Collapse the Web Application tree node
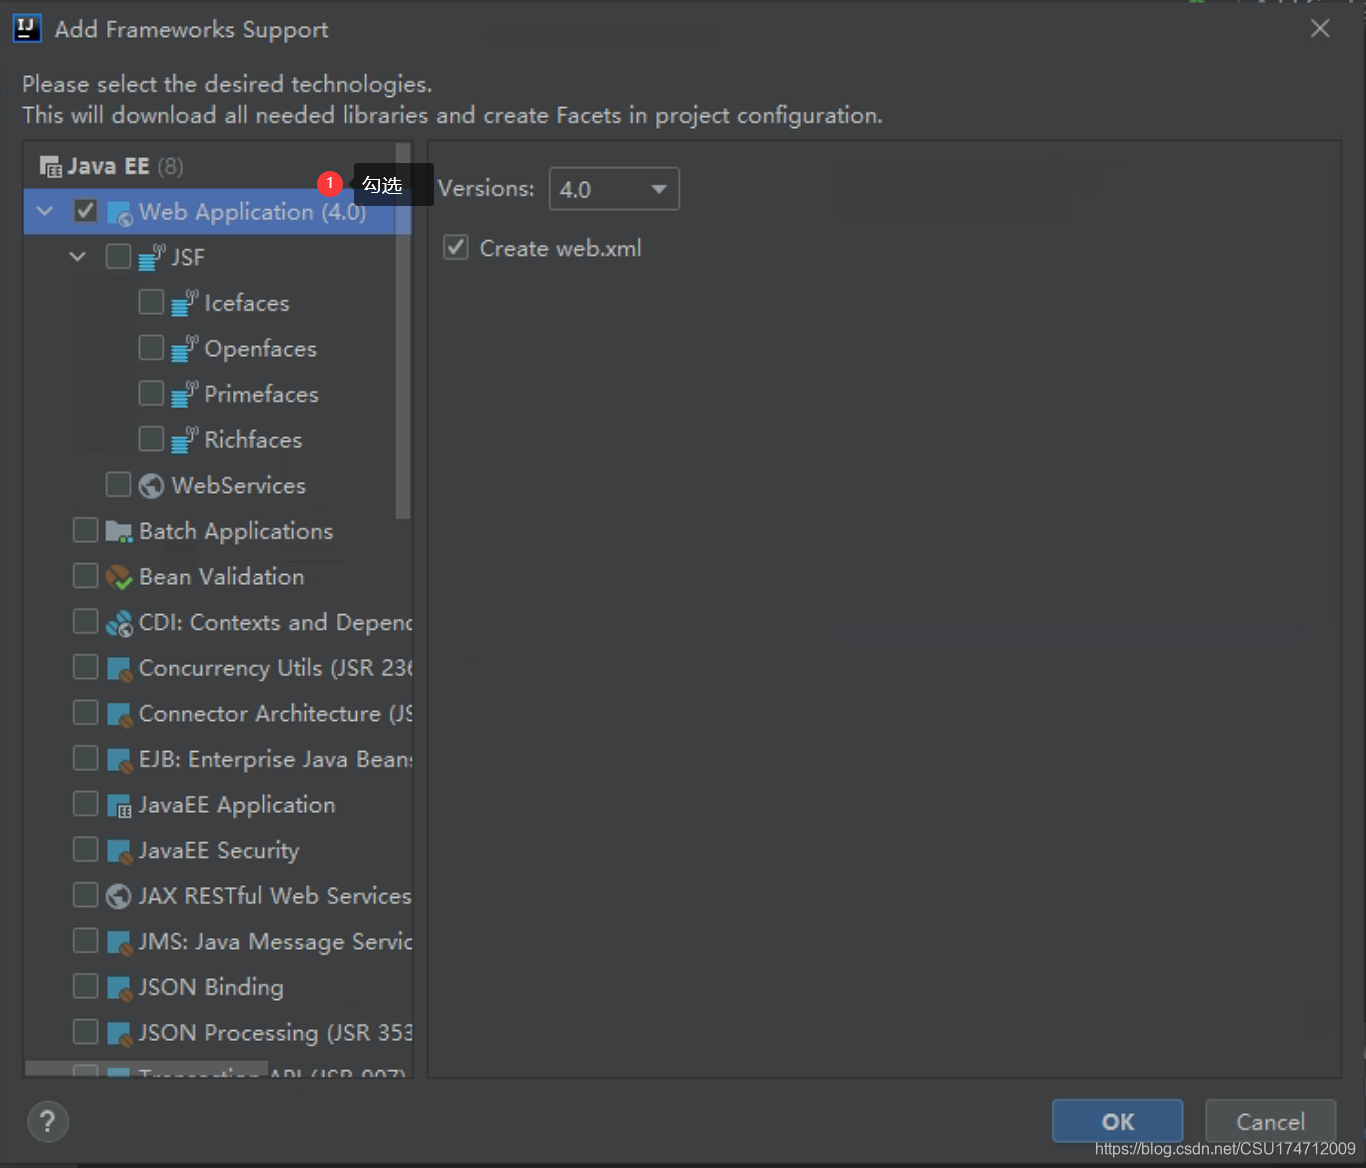This screenshot has height=1168, width=1366. [x=45, y=211]
